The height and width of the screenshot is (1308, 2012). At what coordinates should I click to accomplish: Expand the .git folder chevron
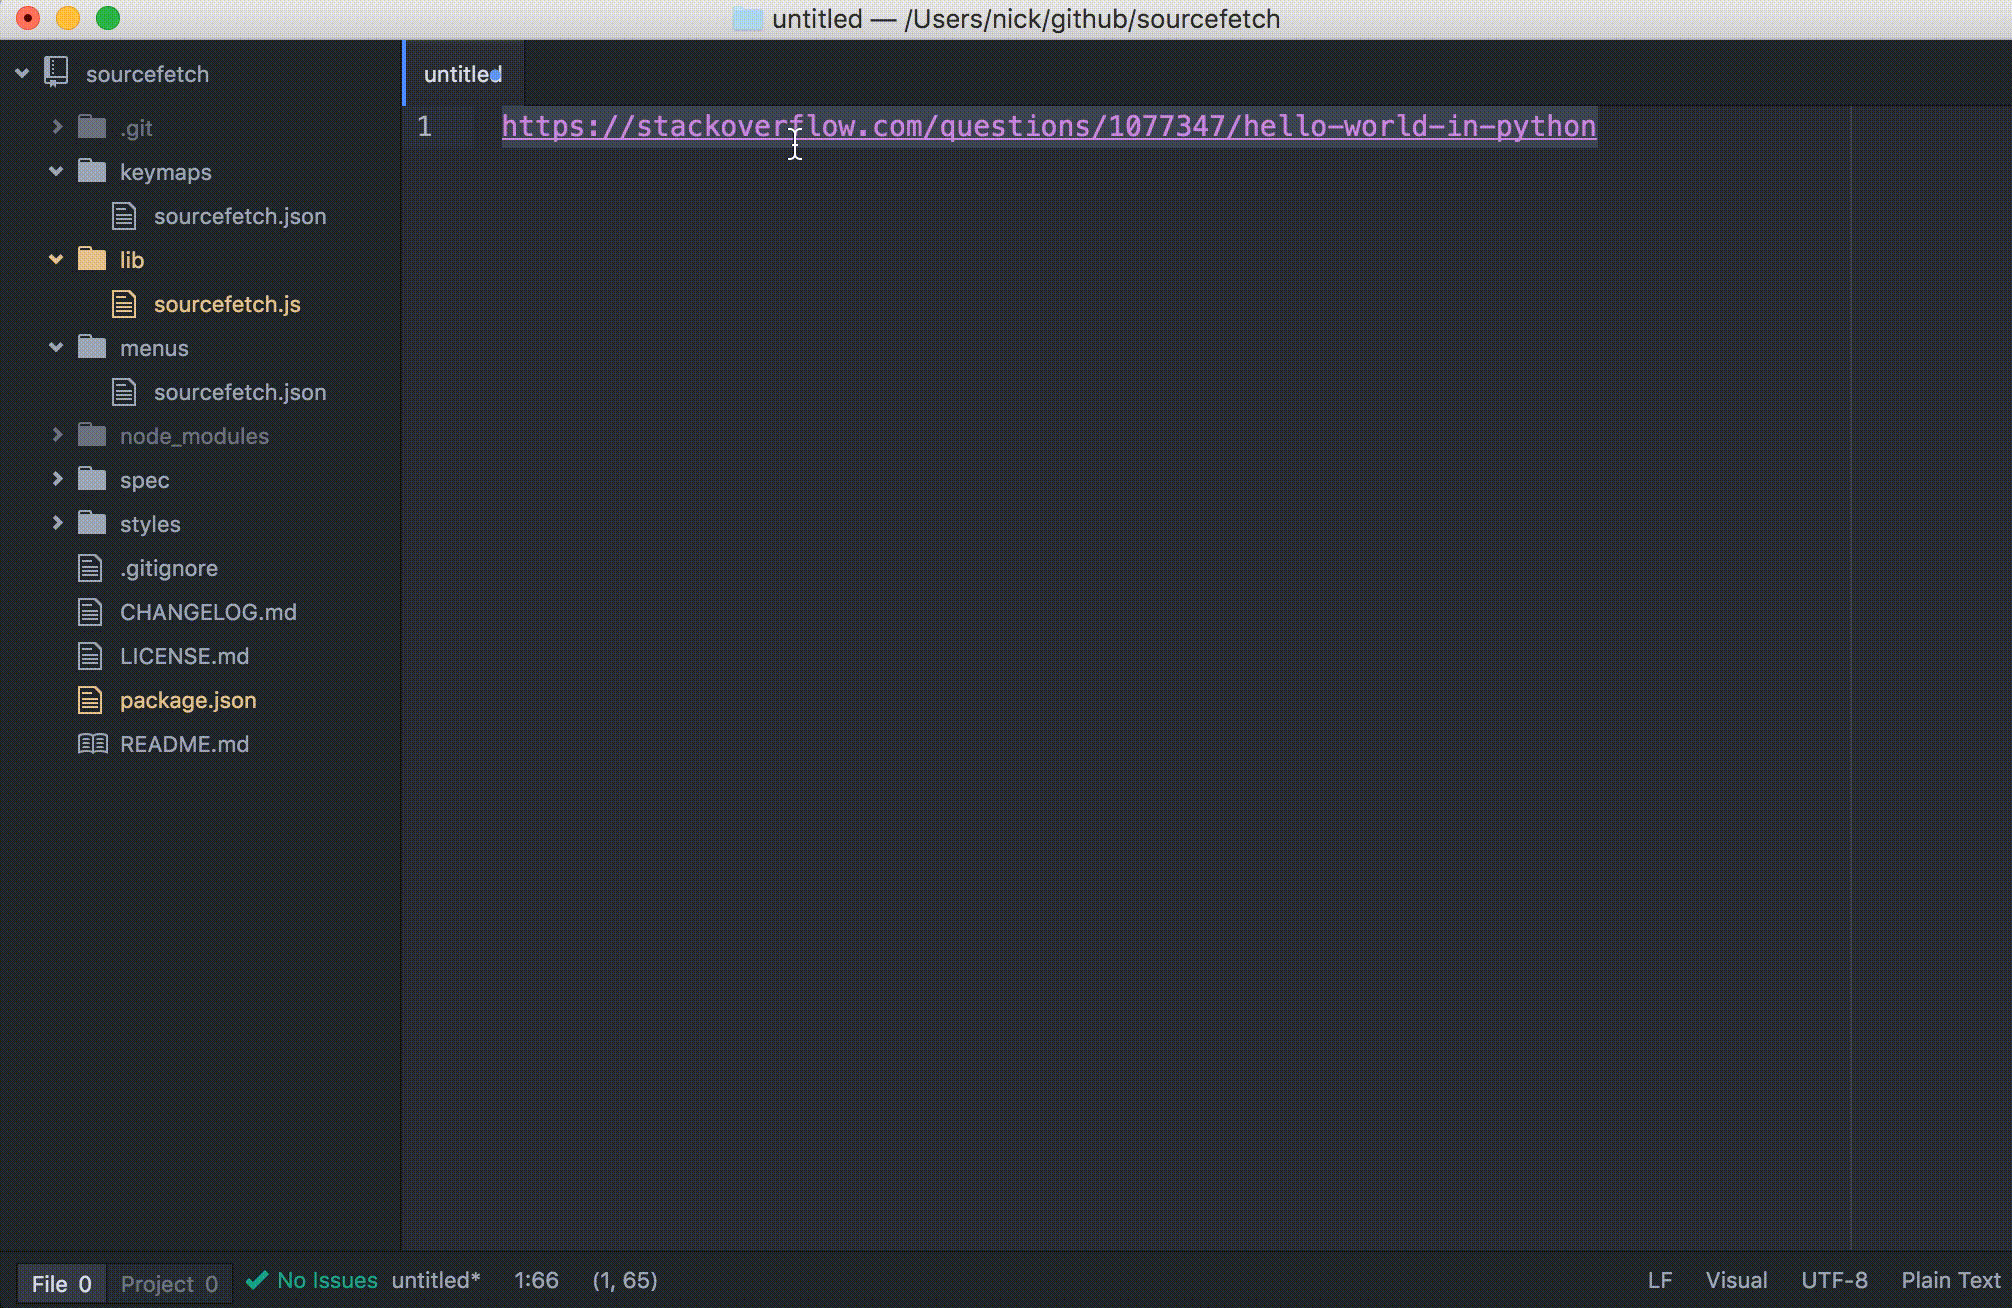[x=57, y=127]
